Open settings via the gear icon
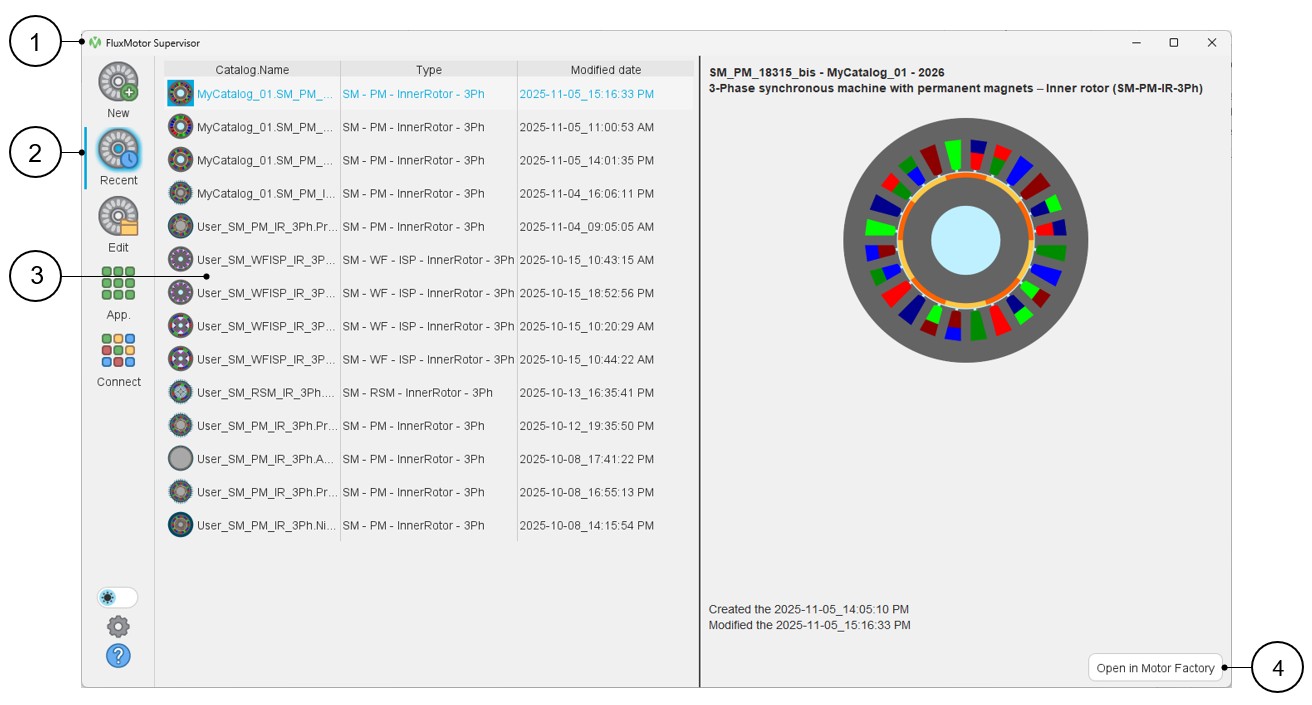 [118, 627]
